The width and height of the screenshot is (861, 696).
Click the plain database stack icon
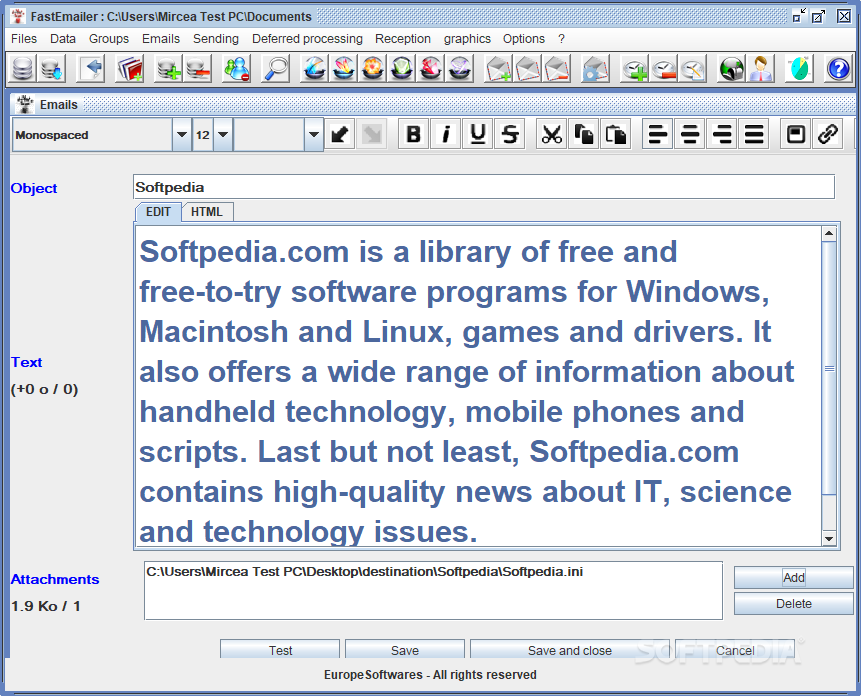click(x=23, y=69)
